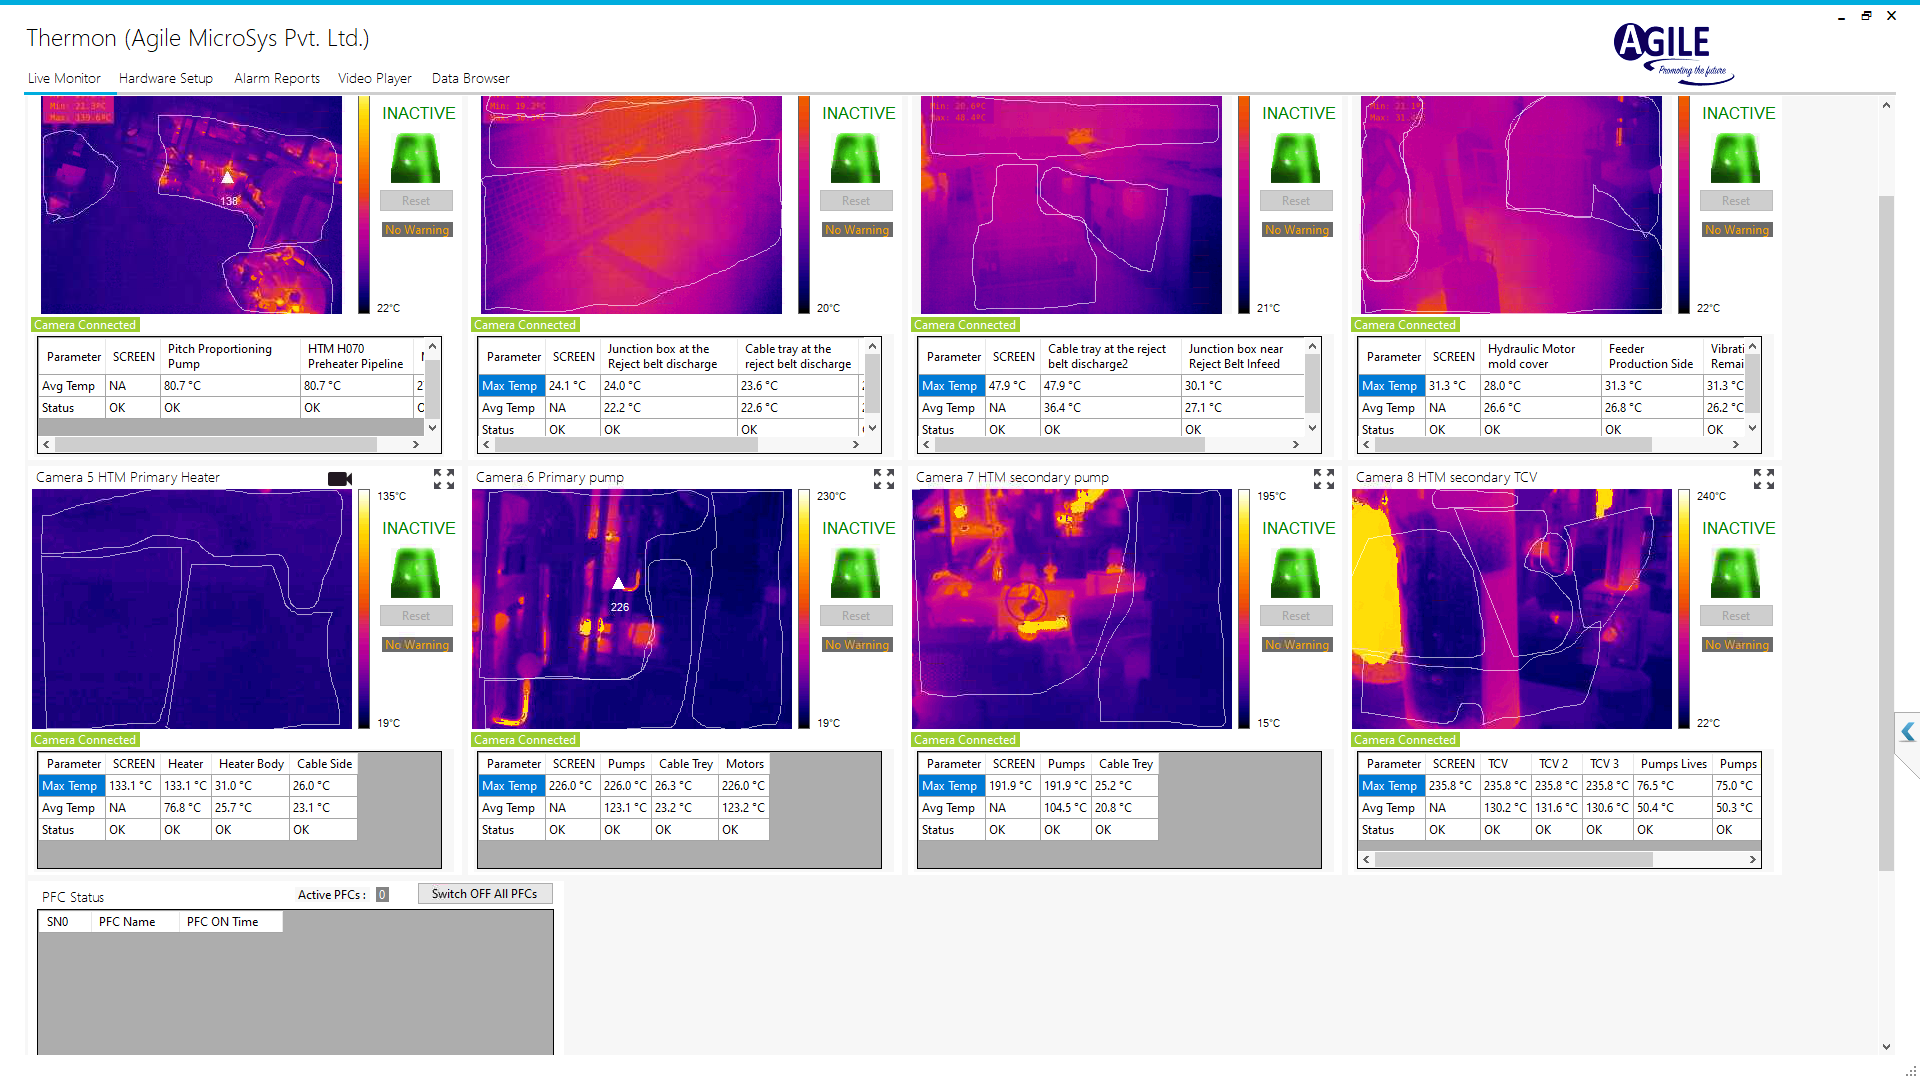Image resolution: width=1920 pixels, height=1080 pixels.
Task: Click the No Warning indicator under Camera 6 Reset button
Action: coord(856,644)
